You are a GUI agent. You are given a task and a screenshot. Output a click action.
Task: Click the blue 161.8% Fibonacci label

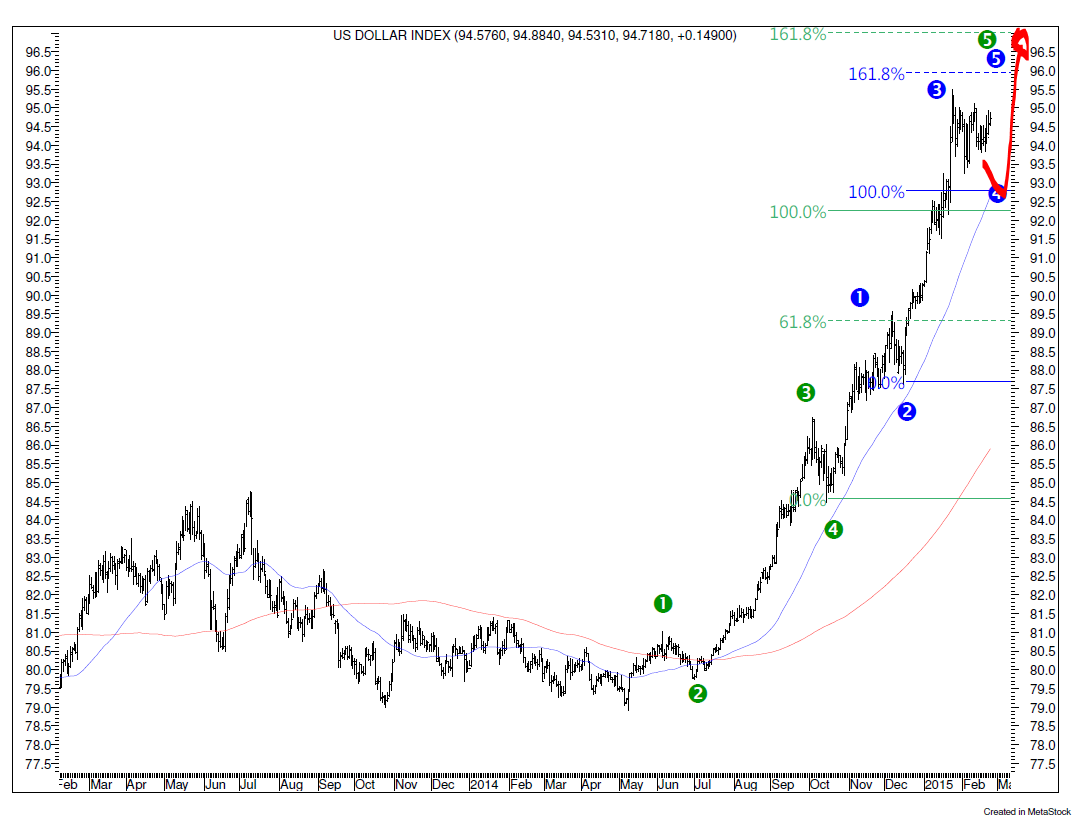coord(876,74)
